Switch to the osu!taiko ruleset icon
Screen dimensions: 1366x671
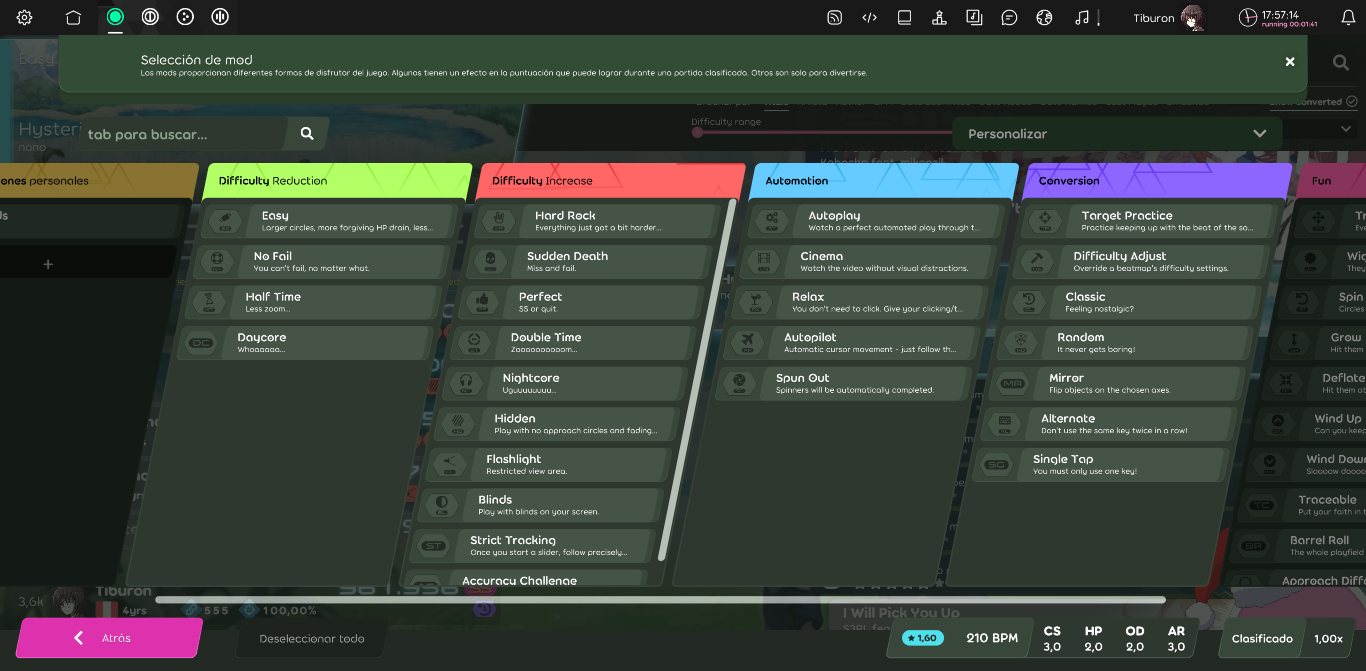pyautogui.click(x=150, y=17)
